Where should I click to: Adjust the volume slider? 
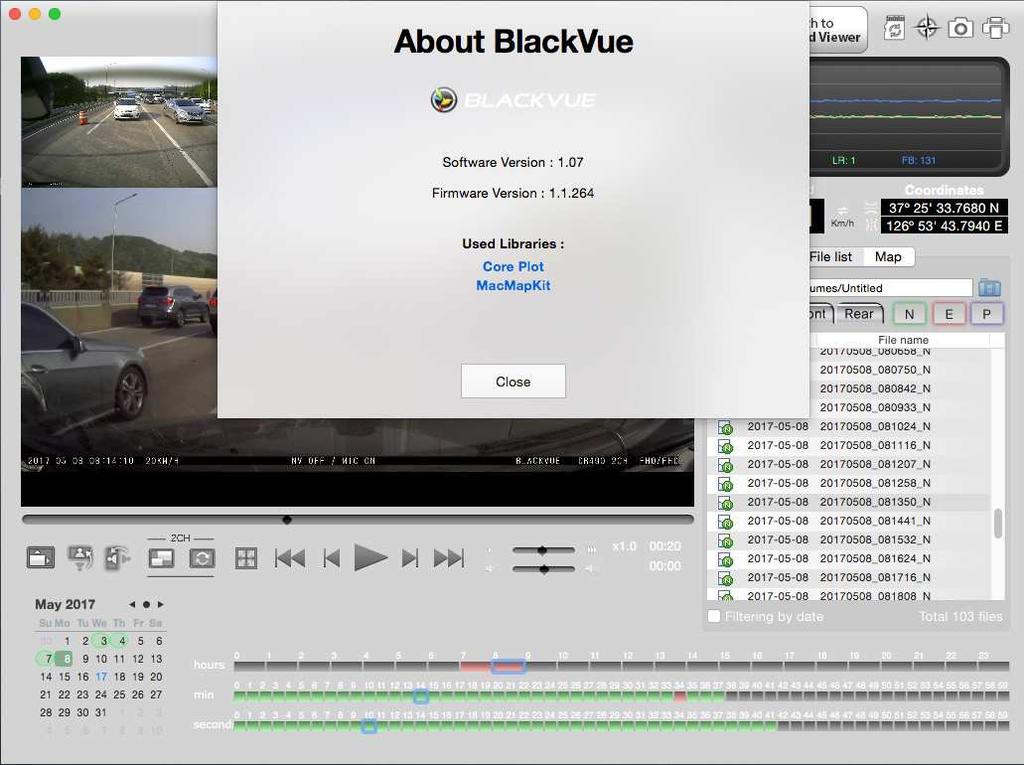pyautogui.click(x=543, y=570)
